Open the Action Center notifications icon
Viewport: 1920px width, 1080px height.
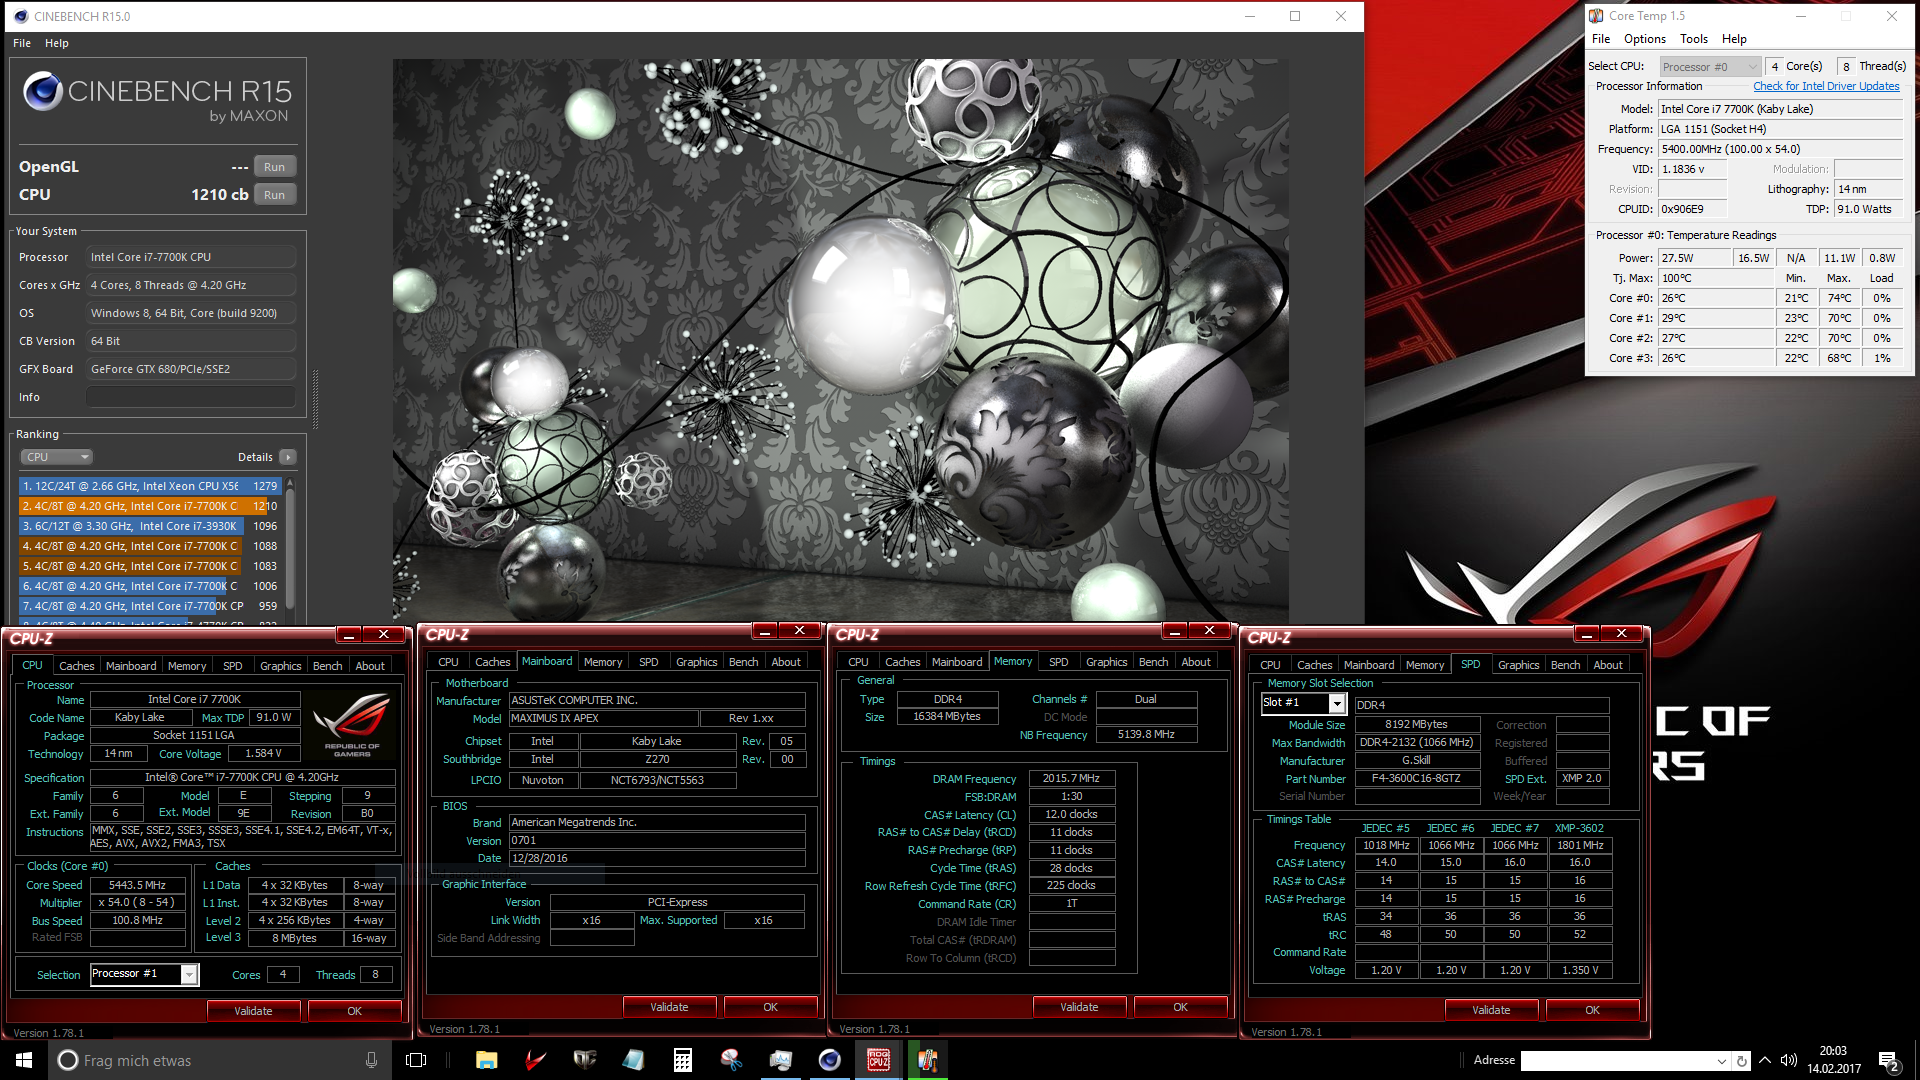click(x=1889, y=1061)
